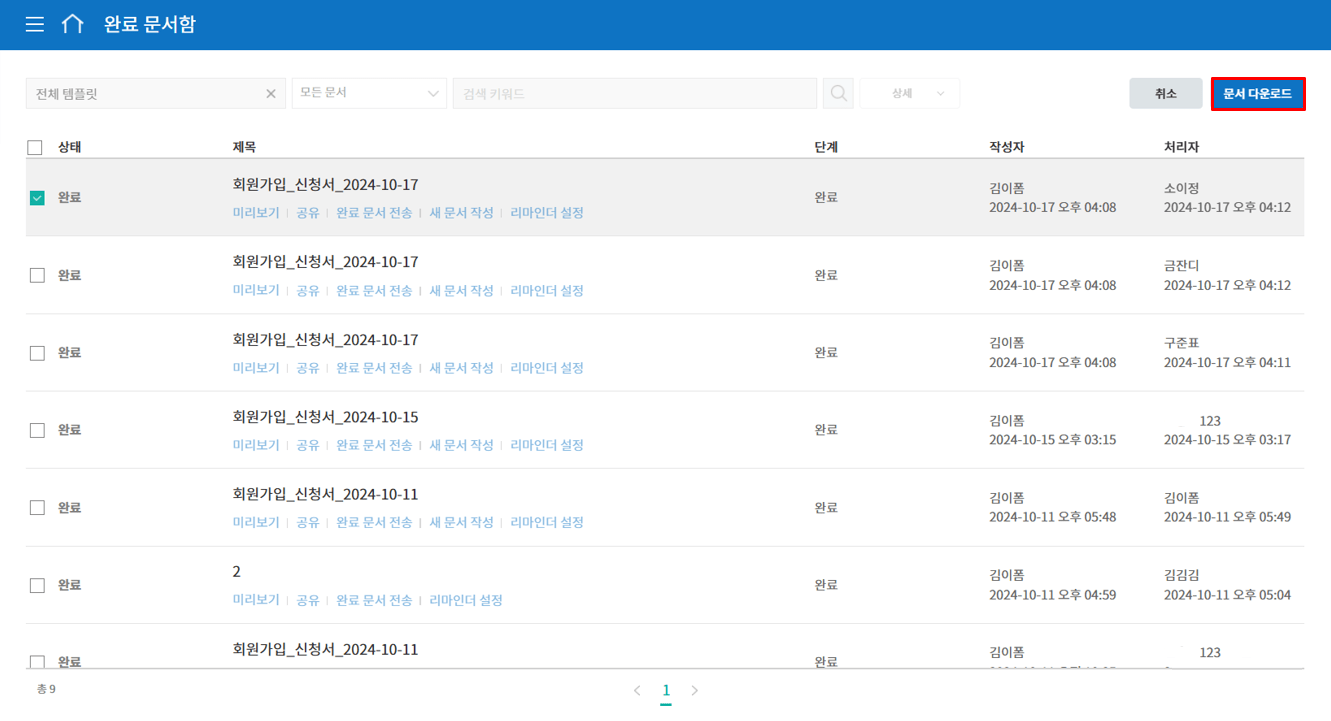The height and width of the screenshot is (721, 1331).
Task: Expand the 상세 search options dropdown
Action: 910,93
